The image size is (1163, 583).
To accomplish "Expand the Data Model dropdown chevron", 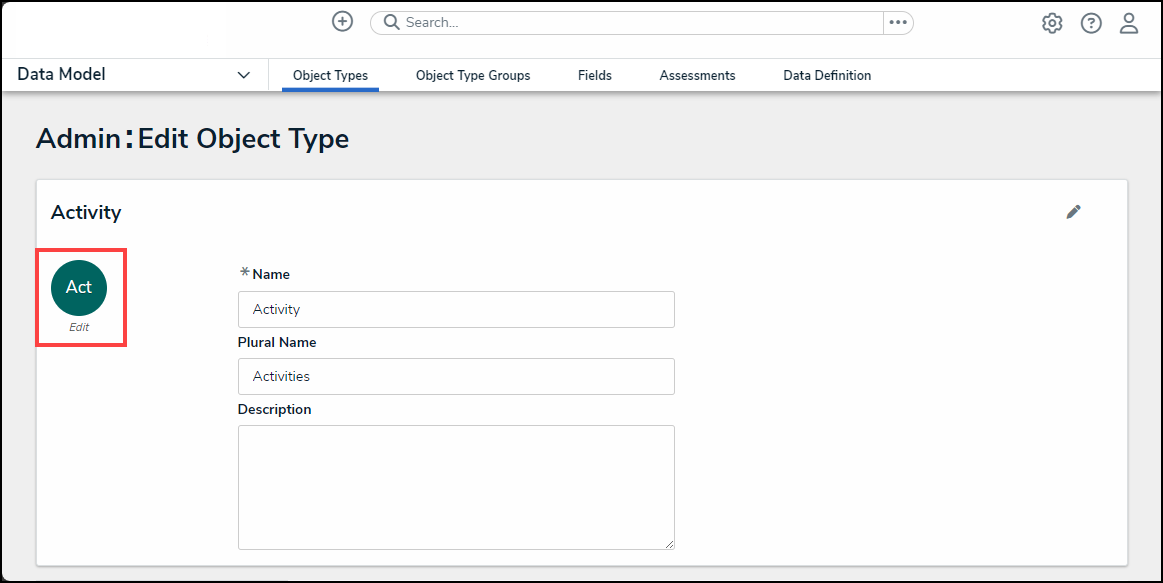I will pos(244,76).
